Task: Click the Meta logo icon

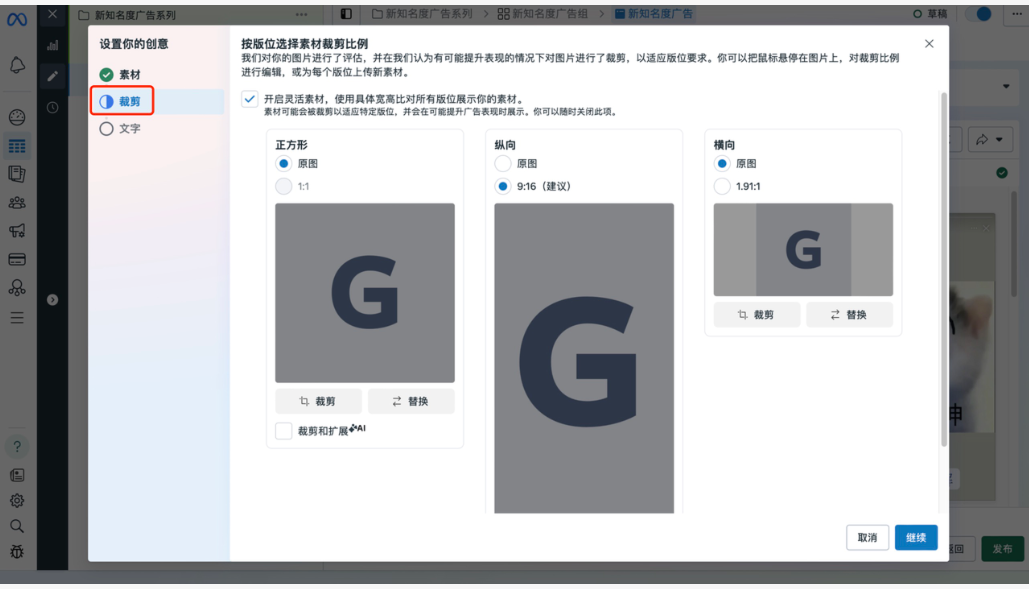Action: point(17,16)
